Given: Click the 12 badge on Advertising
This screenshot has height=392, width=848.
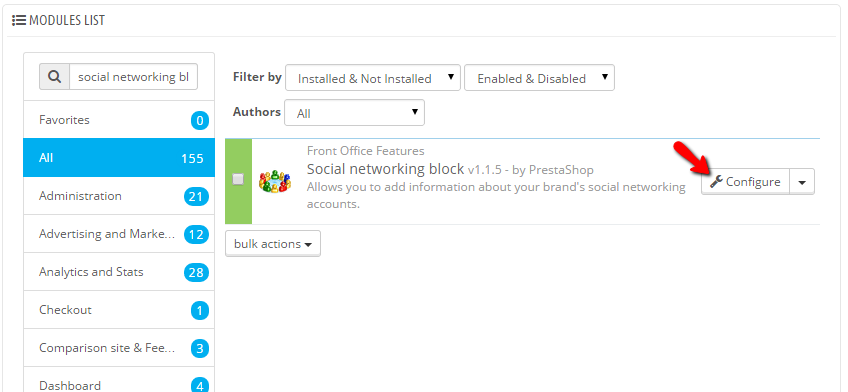Looking at the screenshot, I should coord(196,235).
